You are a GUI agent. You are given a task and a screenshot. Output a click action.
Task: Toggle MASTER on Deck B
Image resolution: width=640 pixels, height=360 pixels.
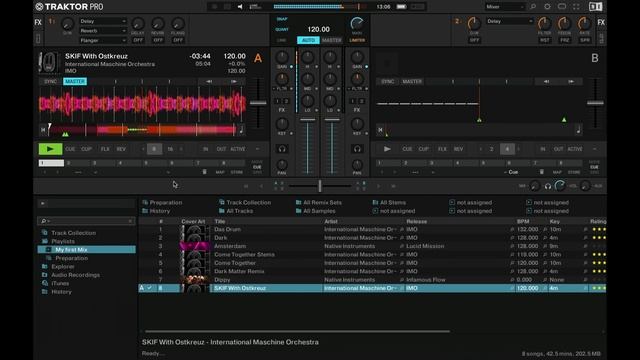pyautogui.click(x=412, y=82)
